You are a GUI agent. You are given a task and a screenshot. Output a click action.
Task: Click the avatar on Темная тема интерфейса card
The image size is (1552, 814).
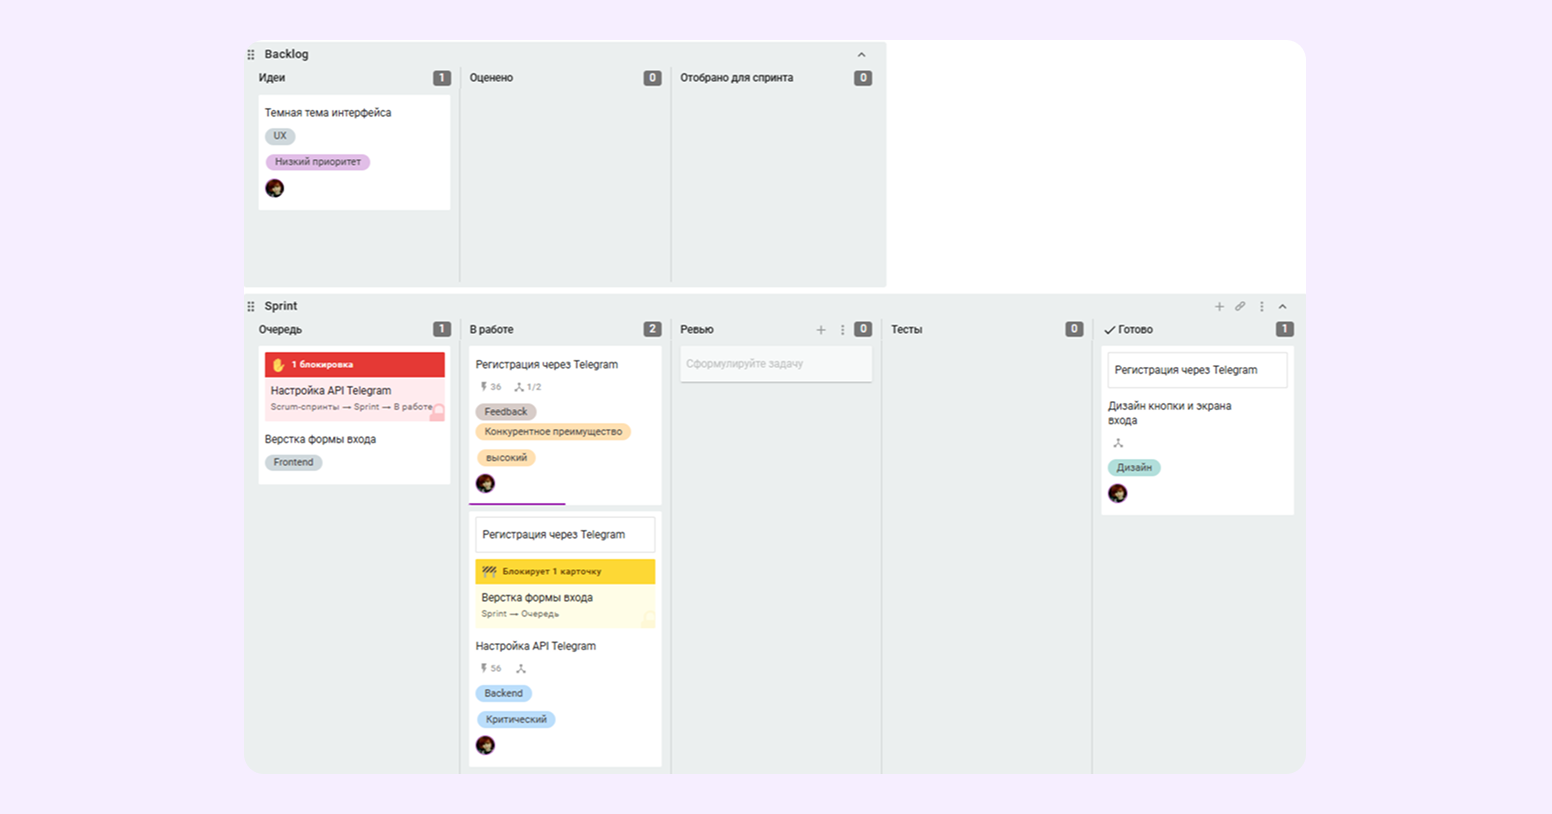(275, 188)
